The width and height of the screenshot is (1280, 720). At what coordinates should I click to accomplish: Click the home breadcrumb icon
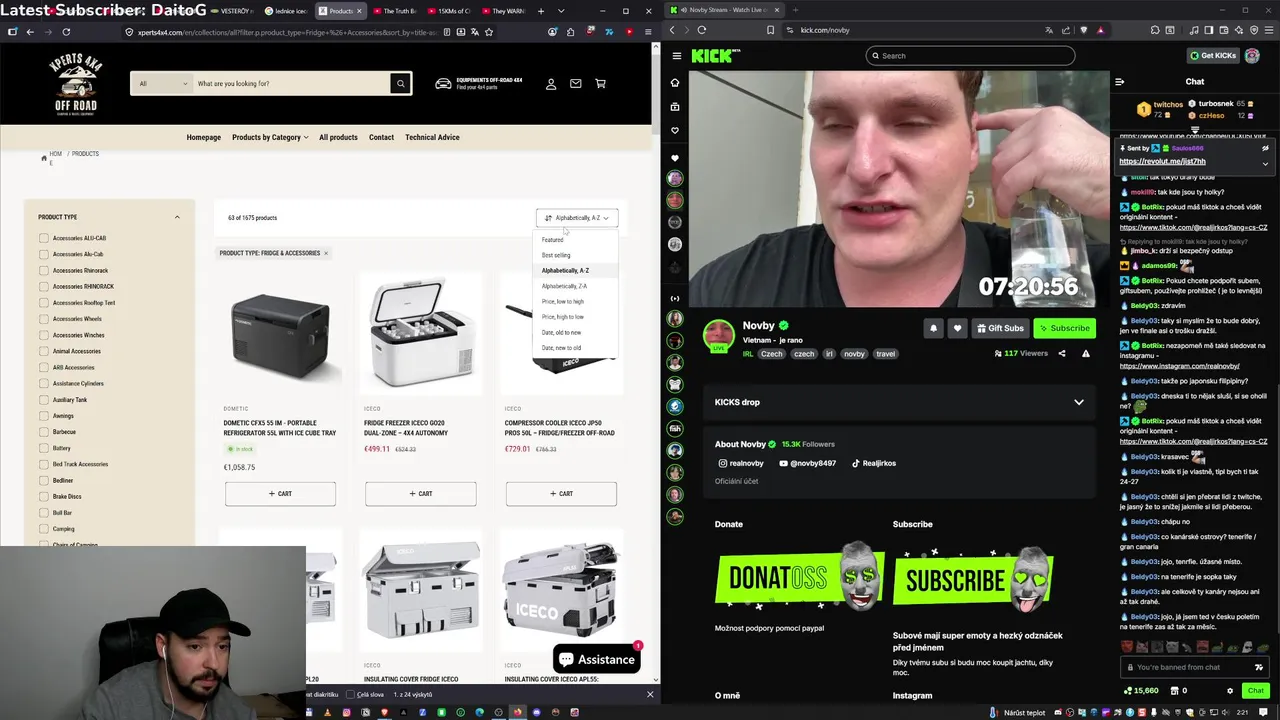(43, 158)
